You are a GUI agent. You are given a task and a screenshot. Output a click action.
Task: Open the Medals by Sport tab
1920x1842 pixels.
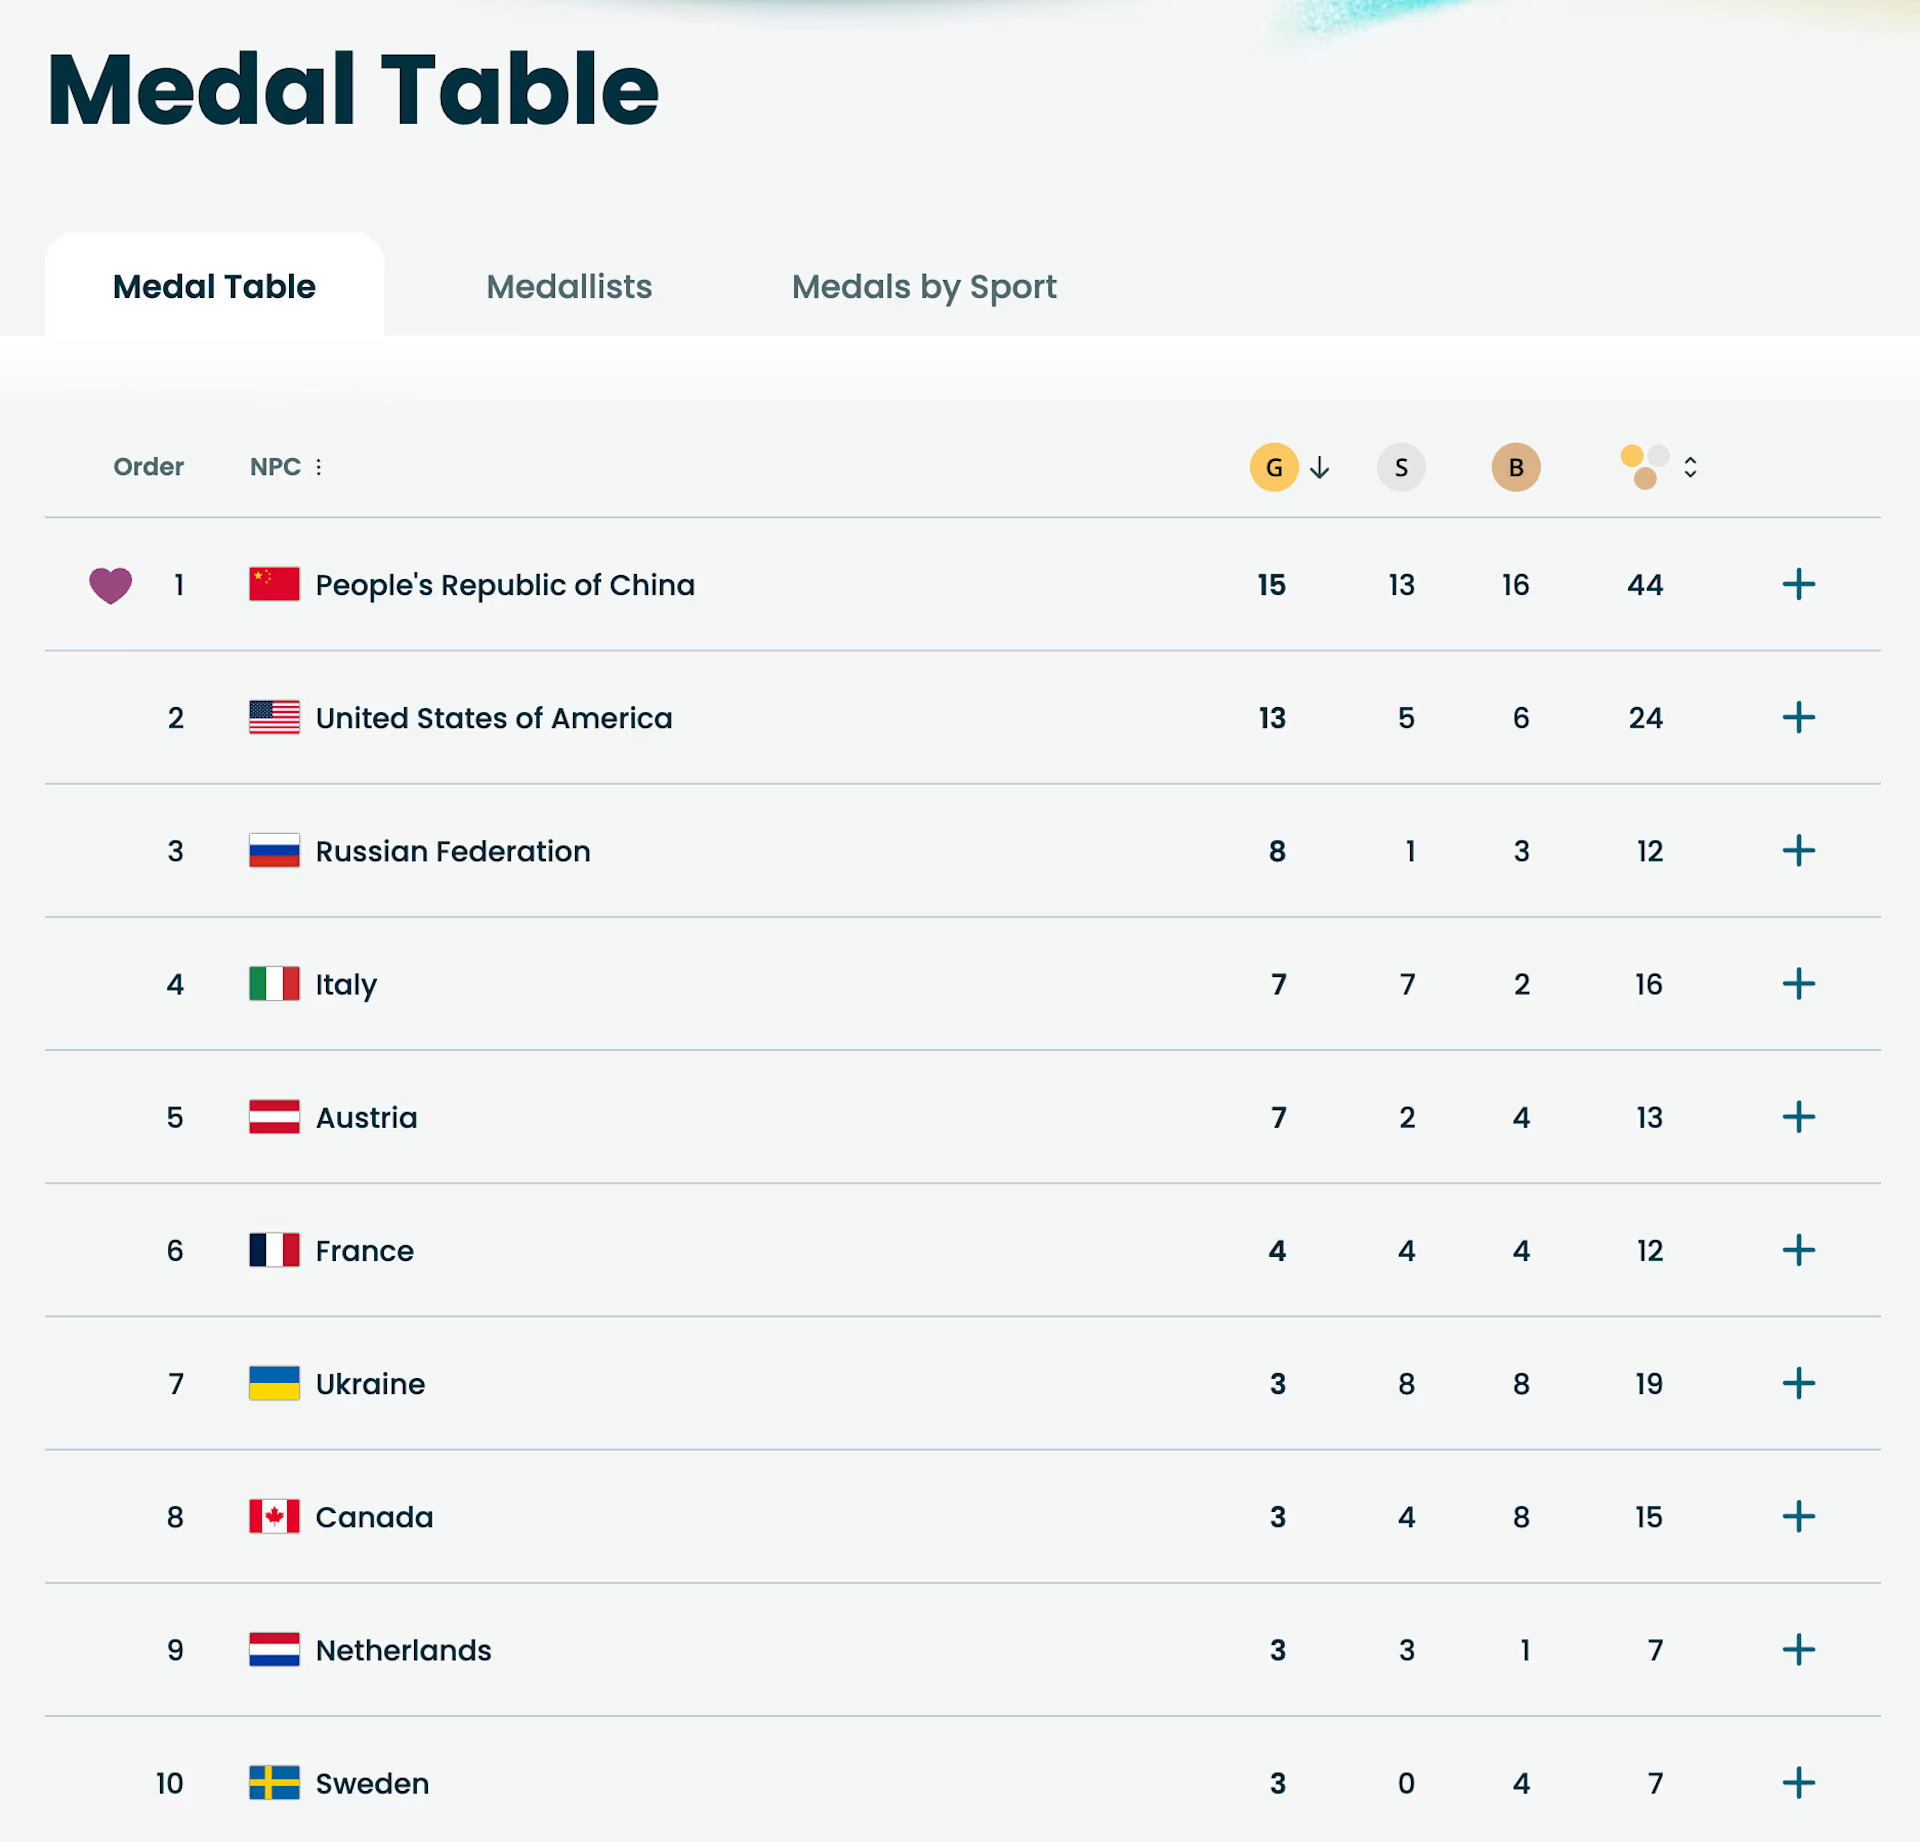[x=924, y=287]
